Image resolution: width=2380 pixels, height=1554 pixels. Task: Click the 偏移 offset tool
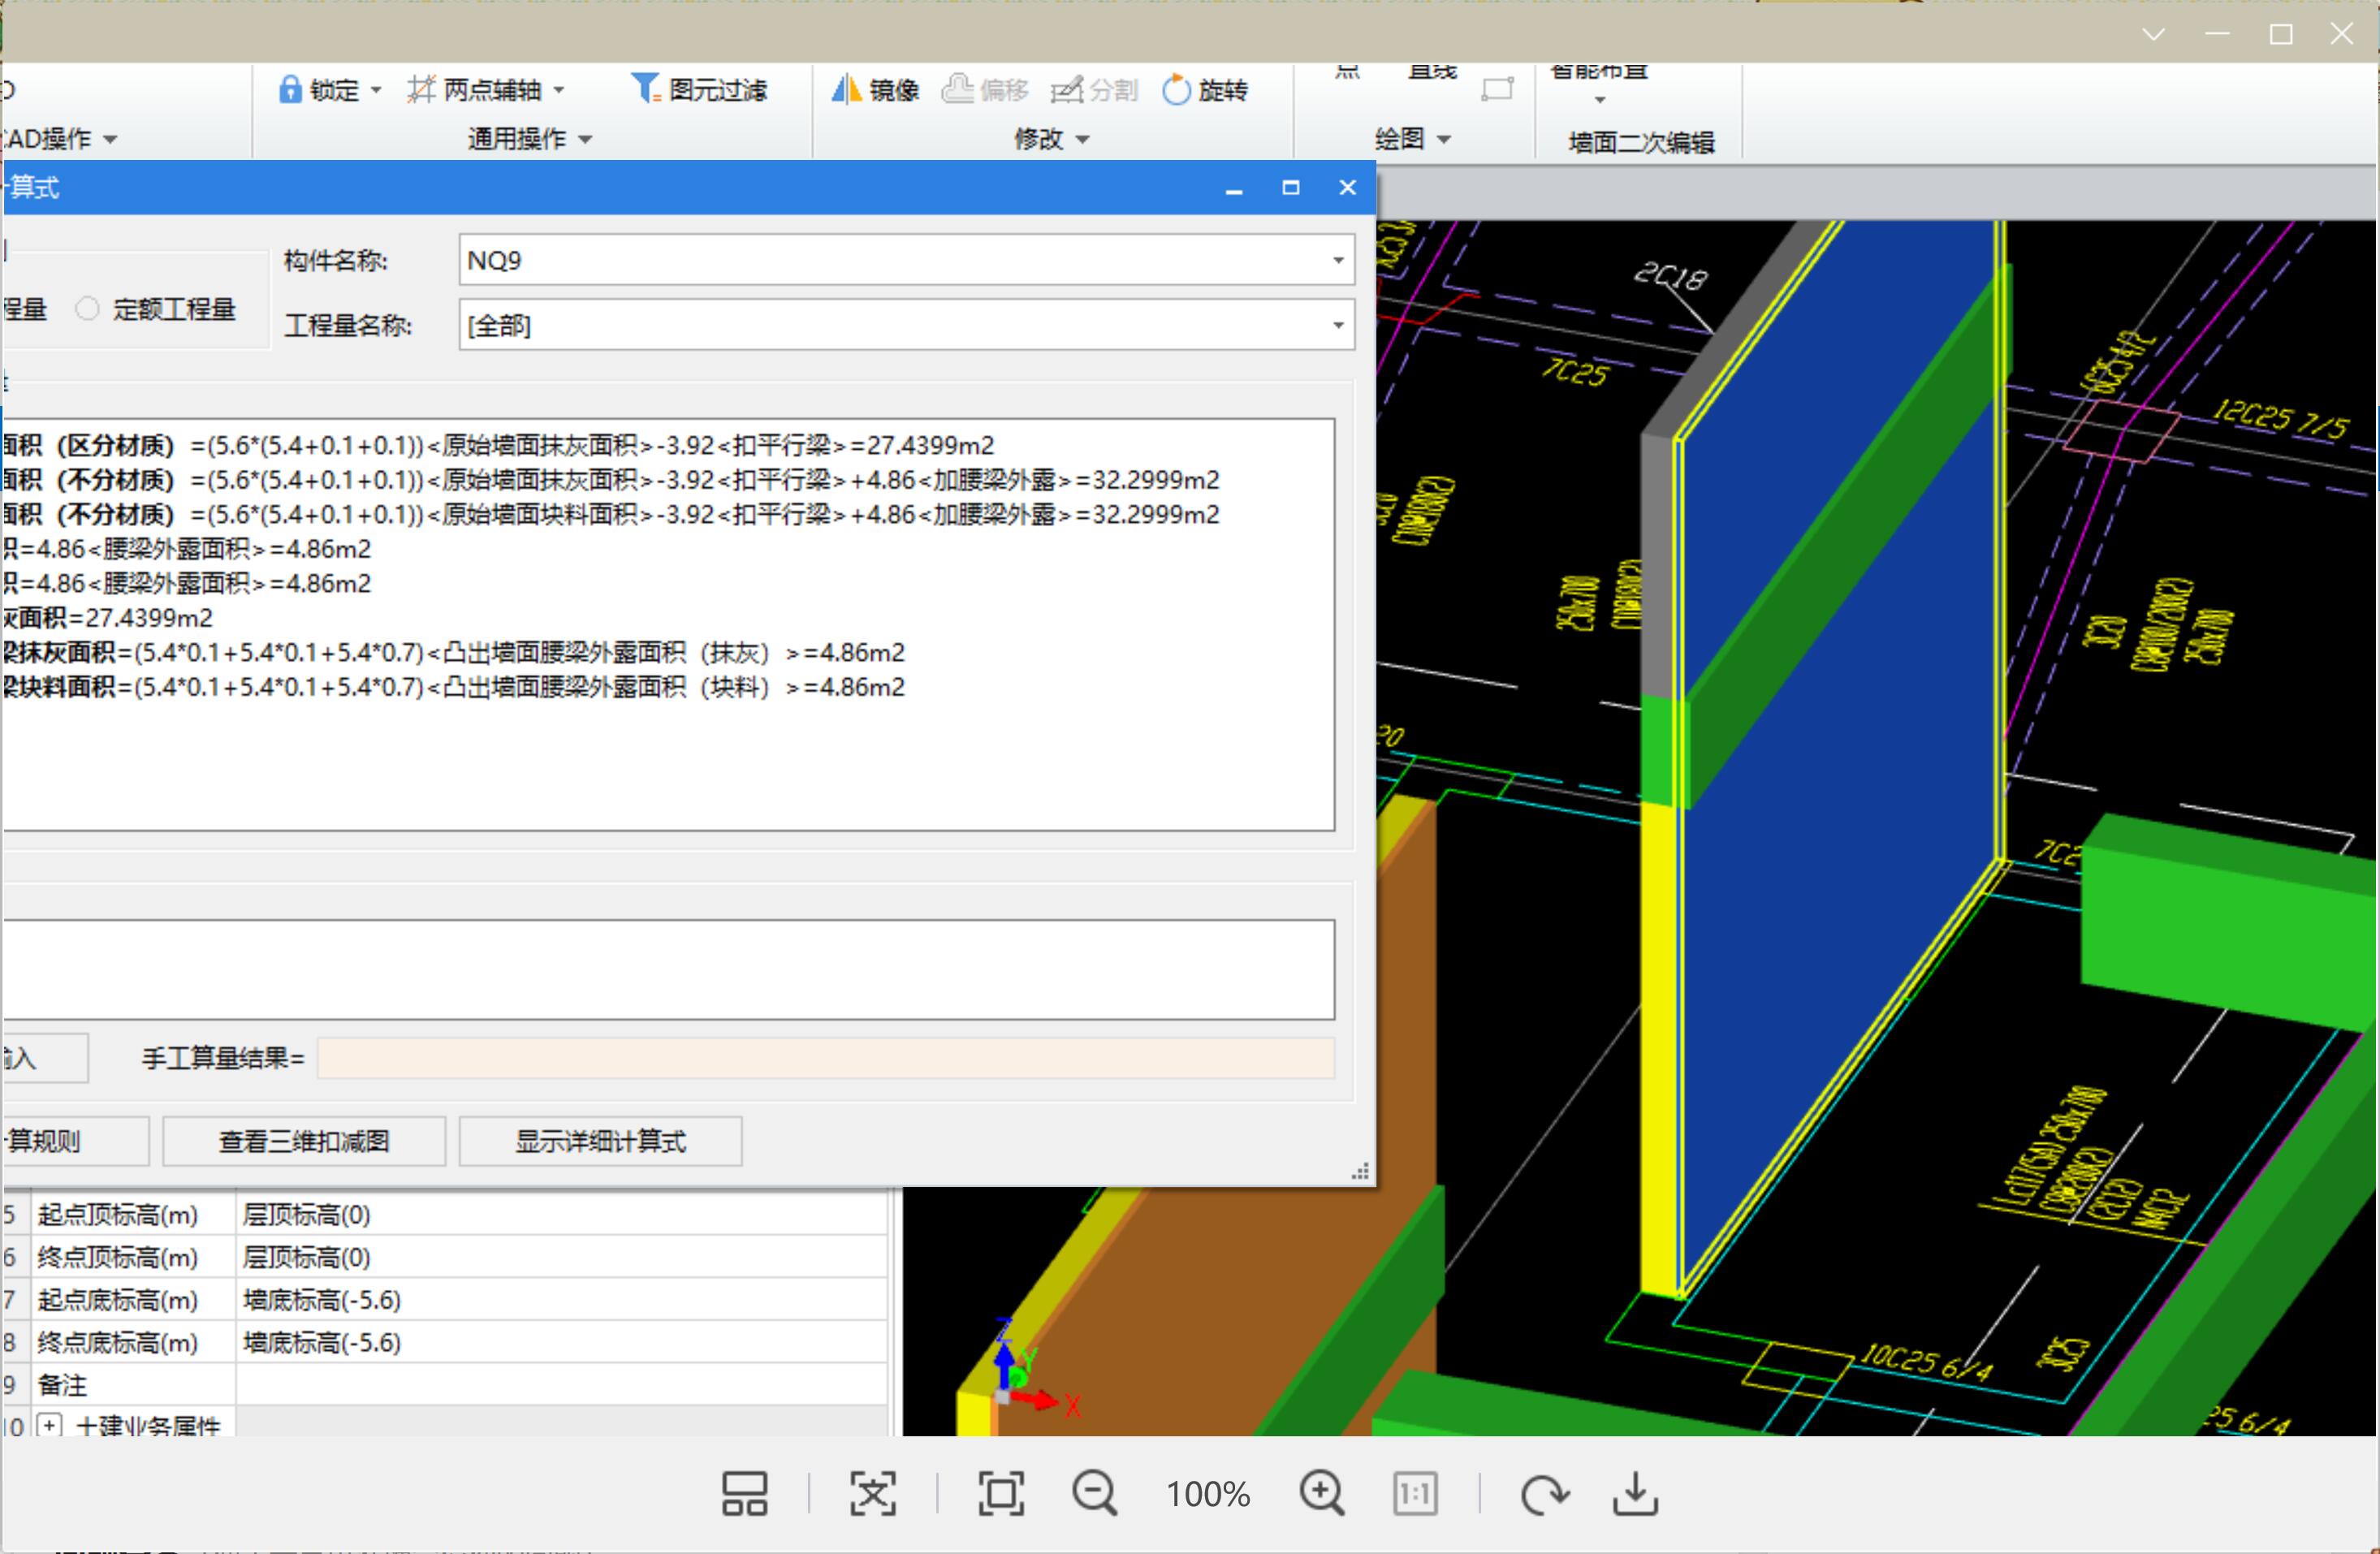point(985,90)
